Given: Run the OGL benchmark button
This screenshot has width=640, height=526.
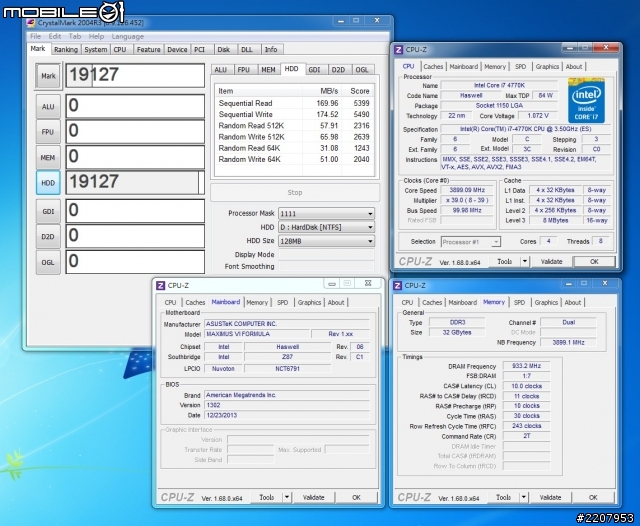Looking at the screenshot, I should [x=48, y=262].
